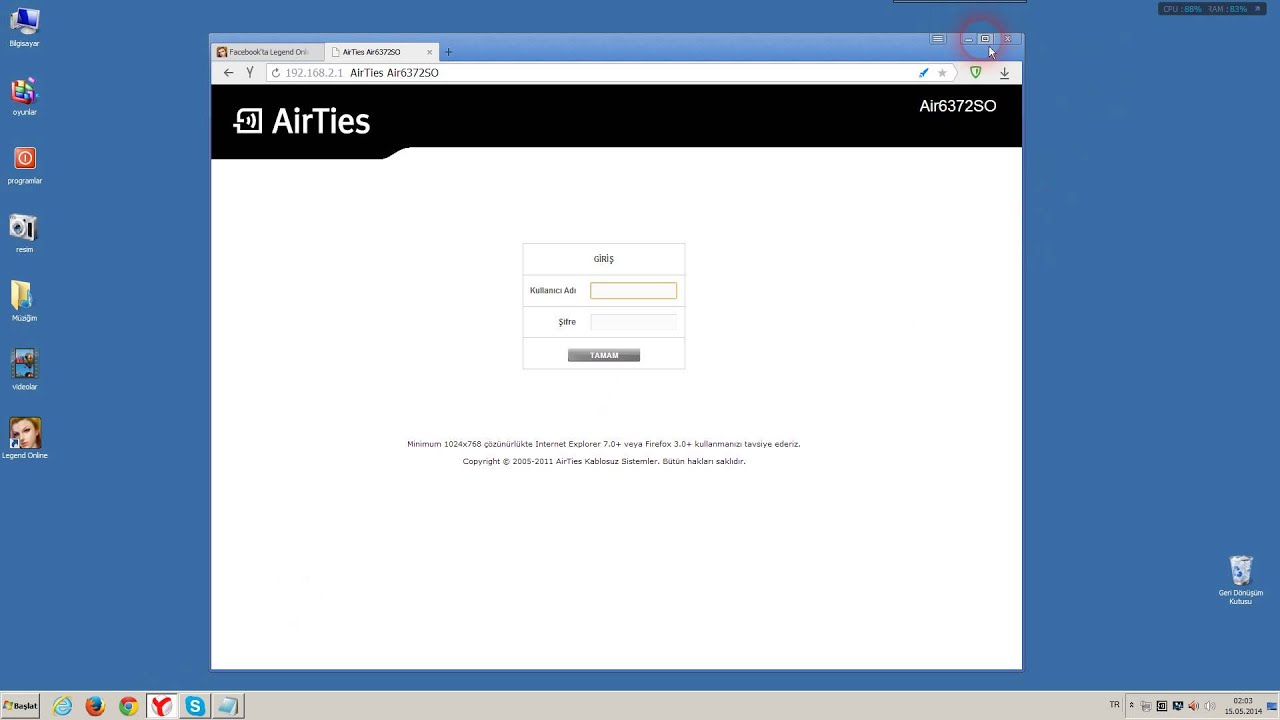Click the TAMAM login button
This screenshot has width=1280, height=720.
click(x=604, y=355)
